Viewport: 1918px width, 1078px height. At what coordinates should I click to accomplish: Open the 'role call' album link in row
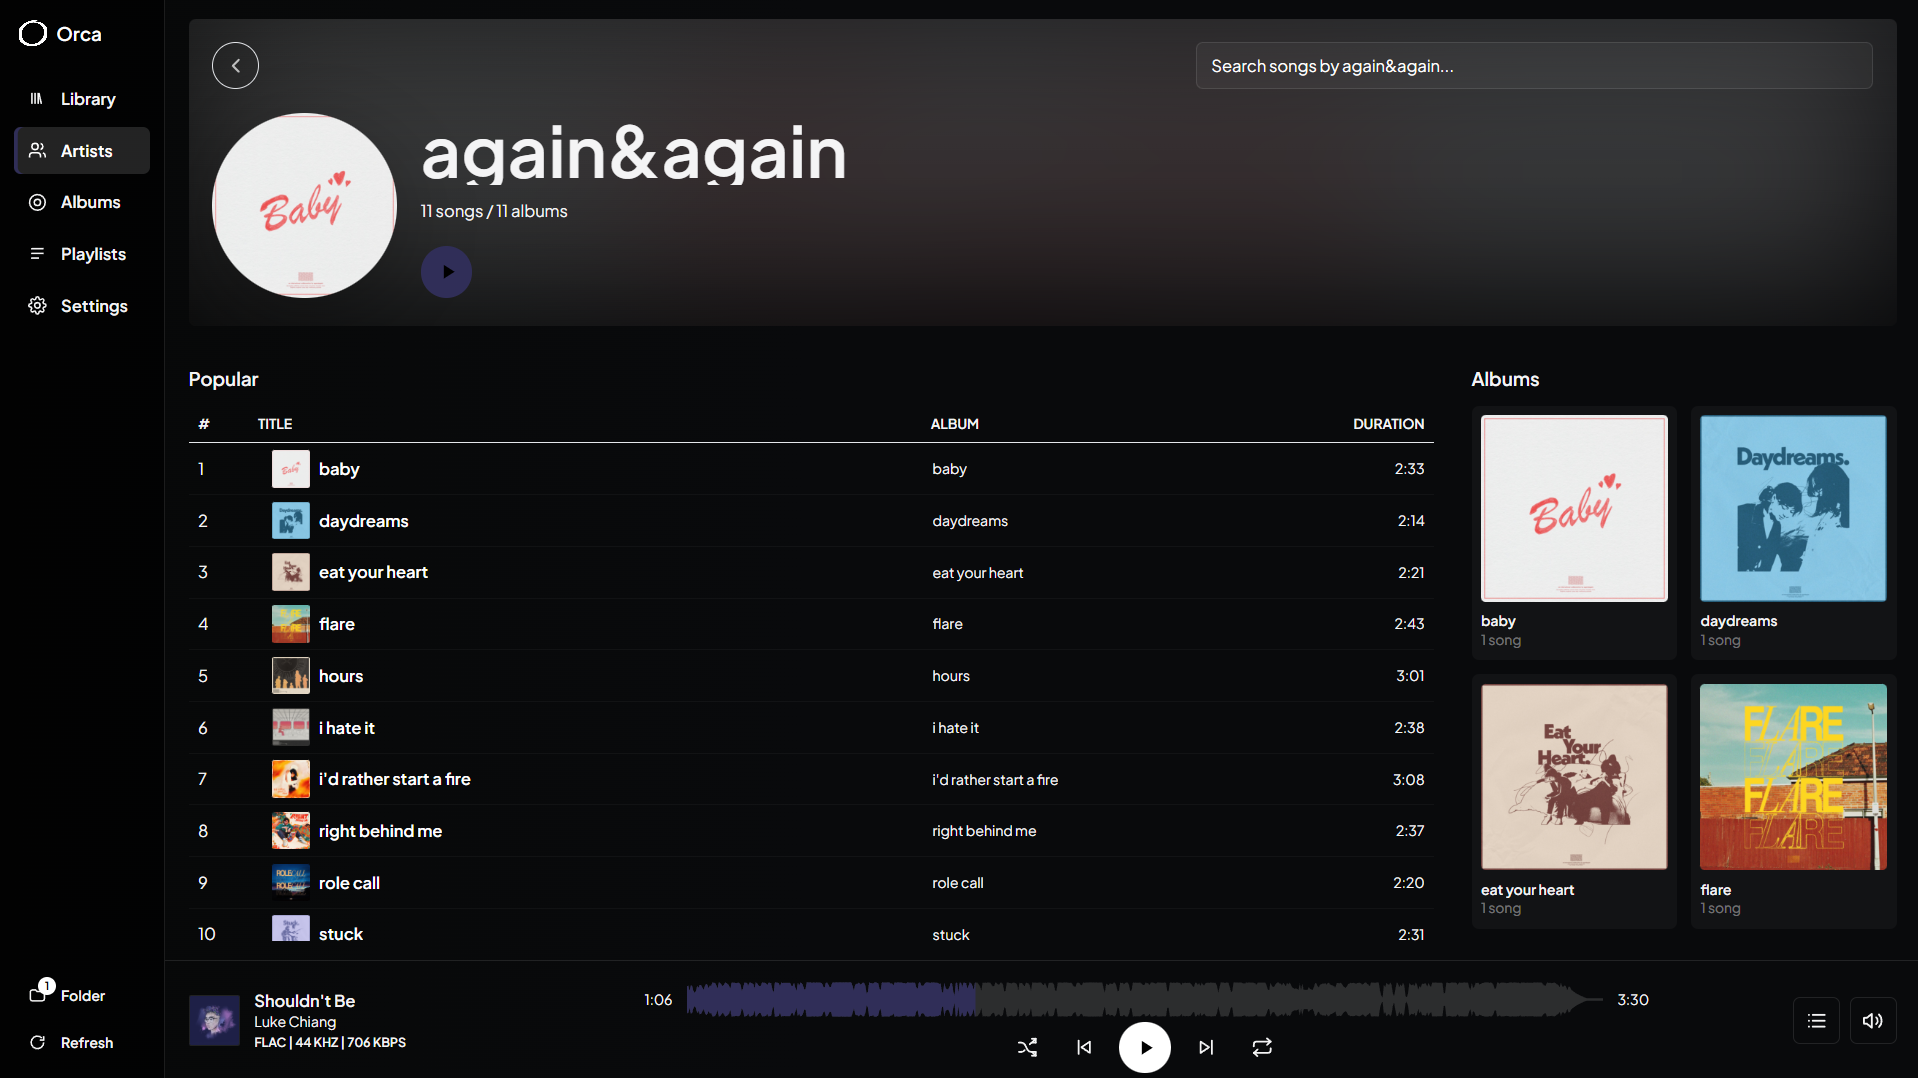point(958,883)
